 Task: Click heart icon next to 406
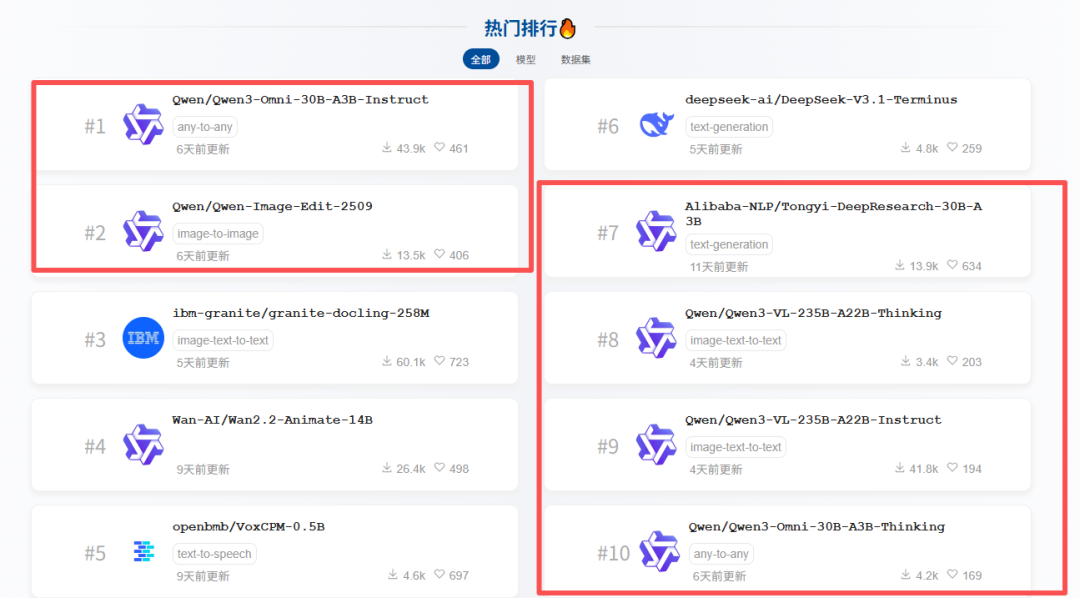pyautogui.click(x=439, y=254)
